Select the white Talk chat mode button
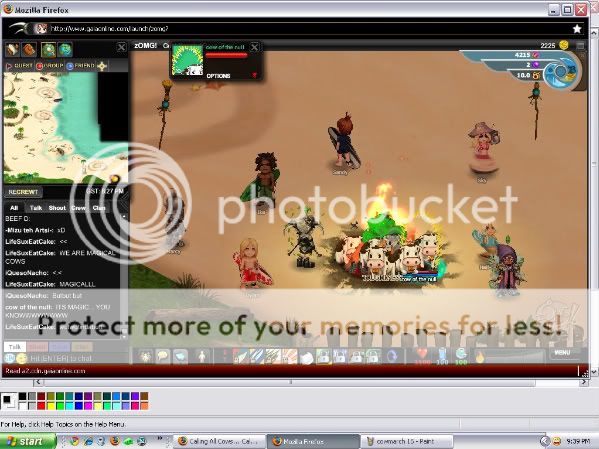This screenshot has width=599, height=449. tap(15, 347)
